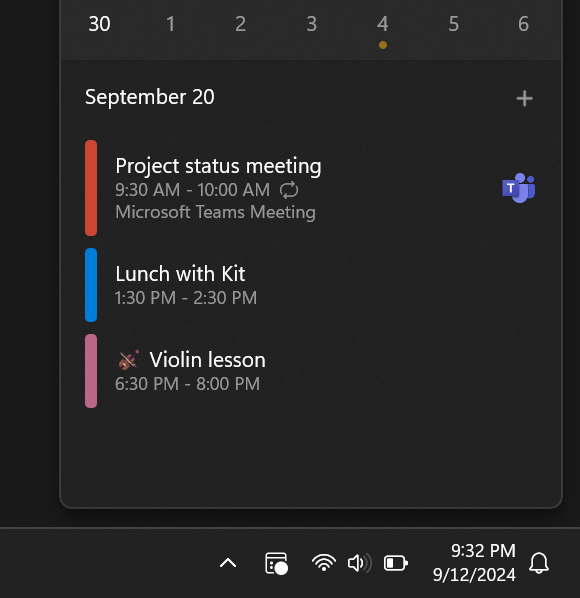
Task: Open the notification bell in taskbar
Action: 539,563
